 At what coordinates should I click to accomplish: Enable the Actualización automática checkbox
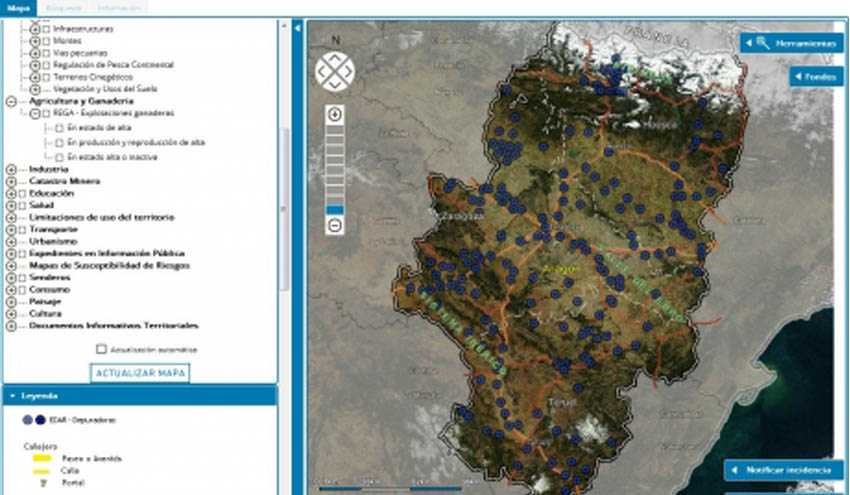(101, 350)
